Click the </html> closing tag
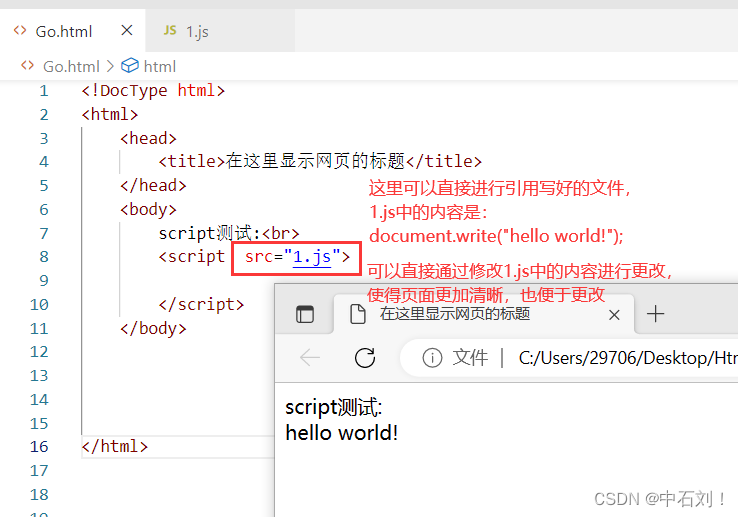738x517 pixels. point(115,446)
